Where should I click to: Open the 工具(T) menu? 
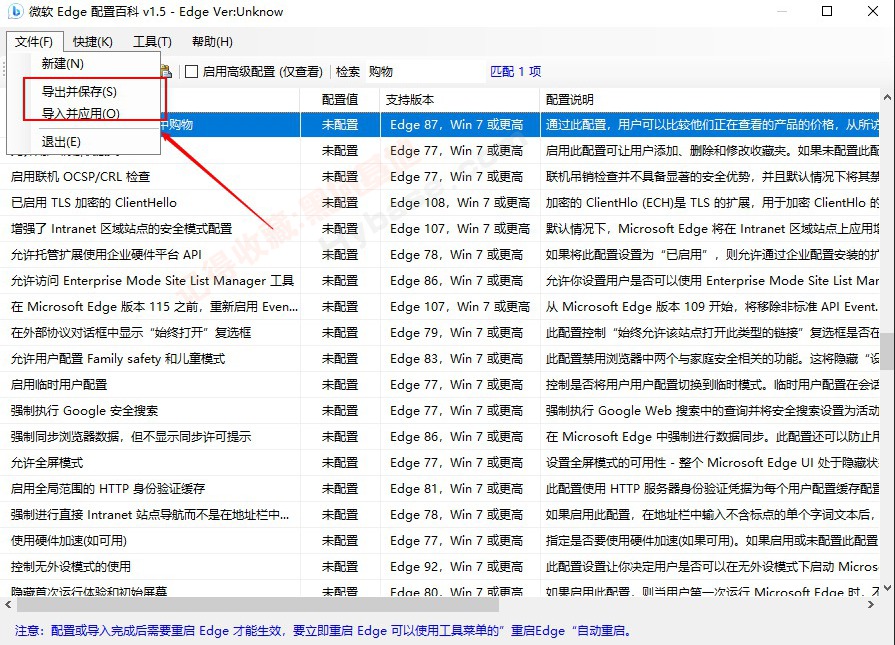pos(152,42)
